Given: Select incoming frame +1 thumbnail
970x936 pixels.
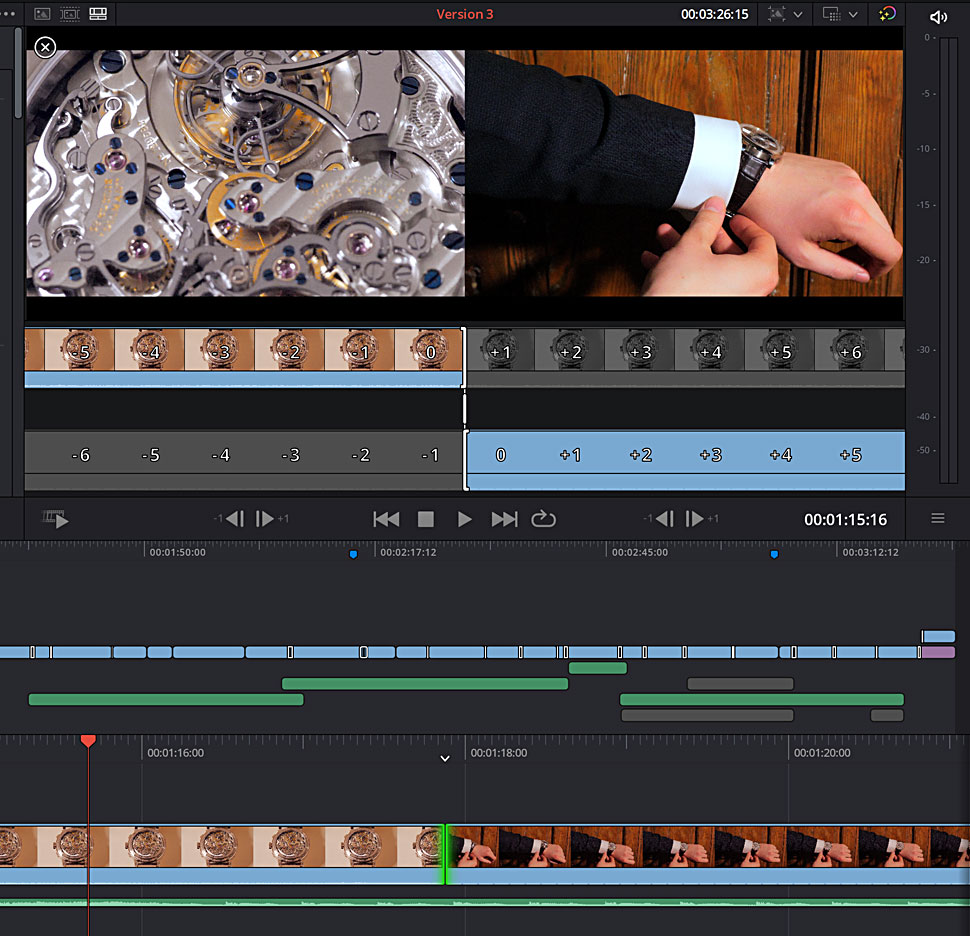Looking at the screenshot, I should click(500, 350).
